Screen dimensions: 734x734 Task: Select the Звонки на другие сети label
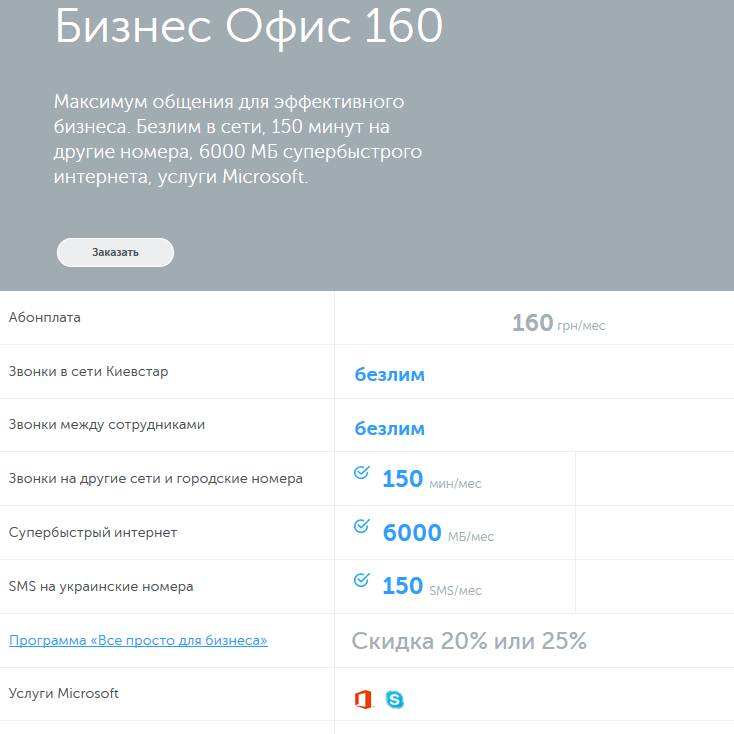click(x=155, y=479)
